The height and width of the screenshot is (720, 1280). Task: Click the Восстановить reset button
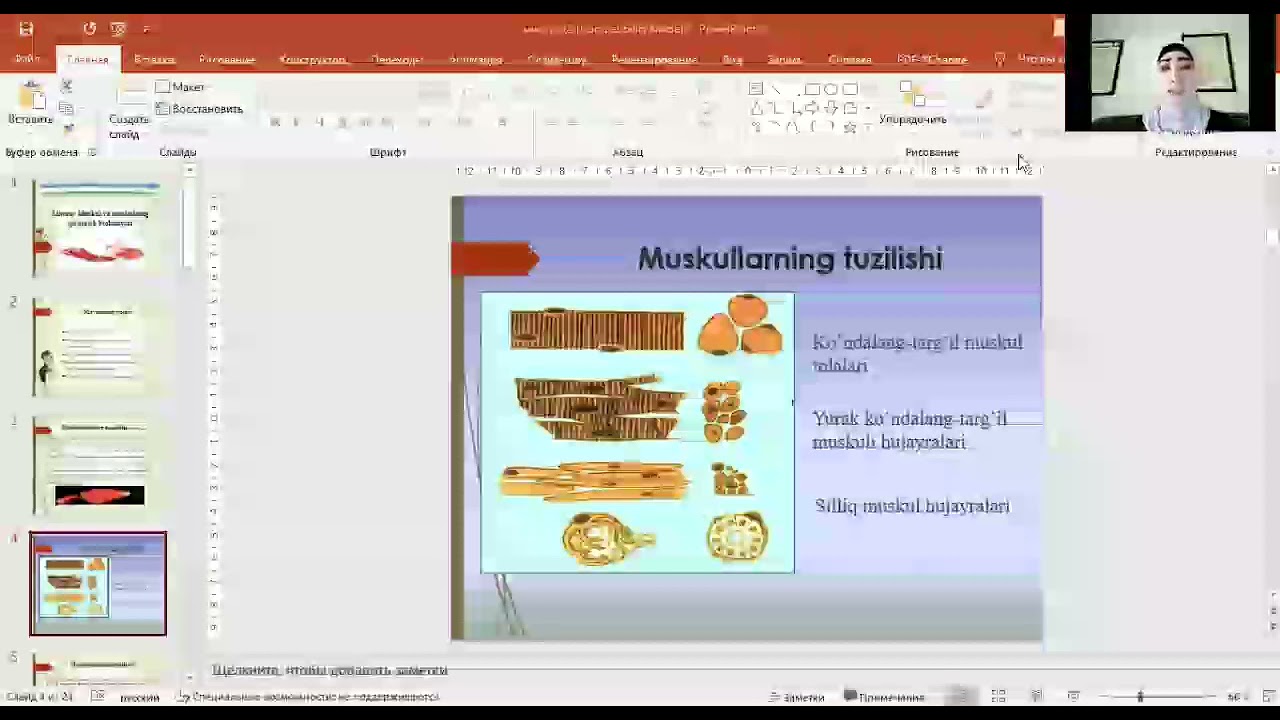point(199,108)
